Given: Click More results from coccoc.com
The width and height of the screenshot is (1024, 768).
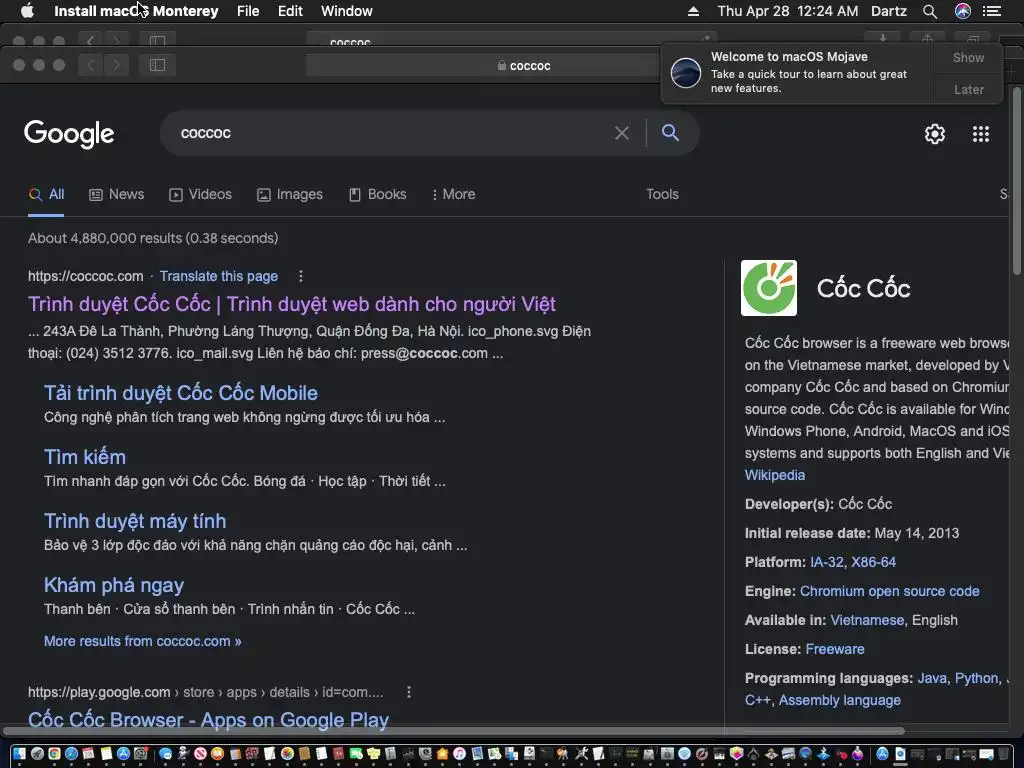Looking at the screenshot, I should click(x=142, y=641).
